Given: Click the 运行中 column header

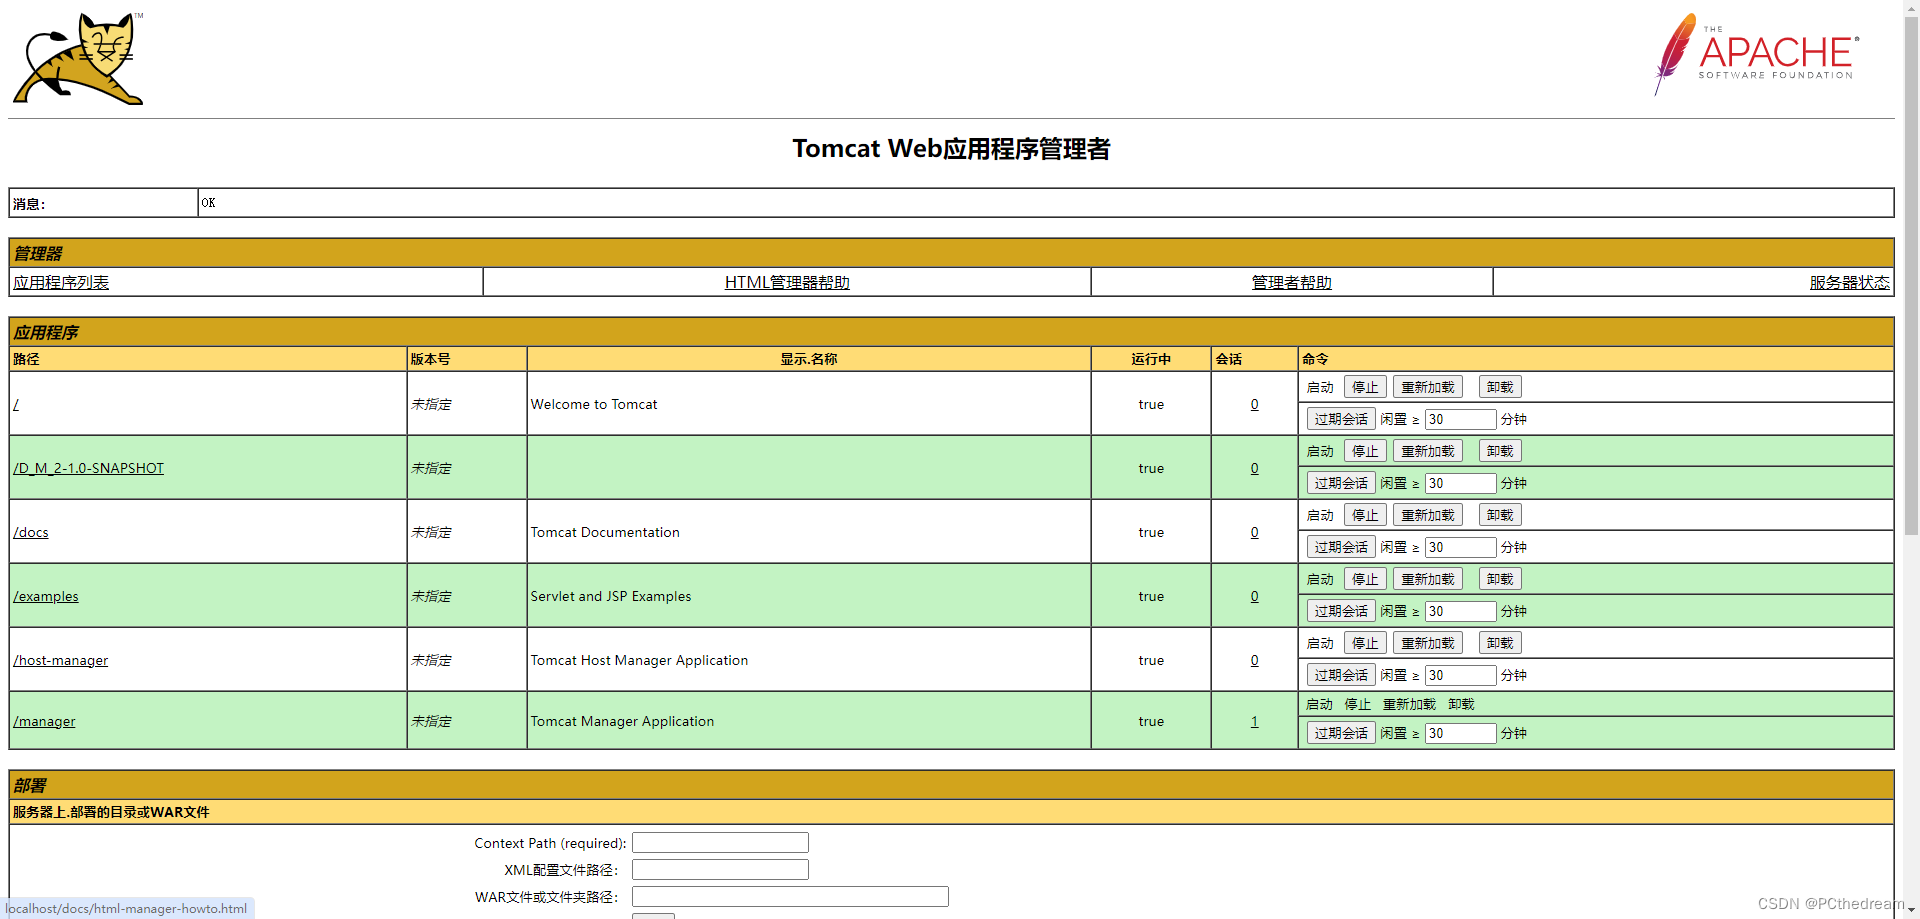Looking at the screenshot, I should (1151, 359).
